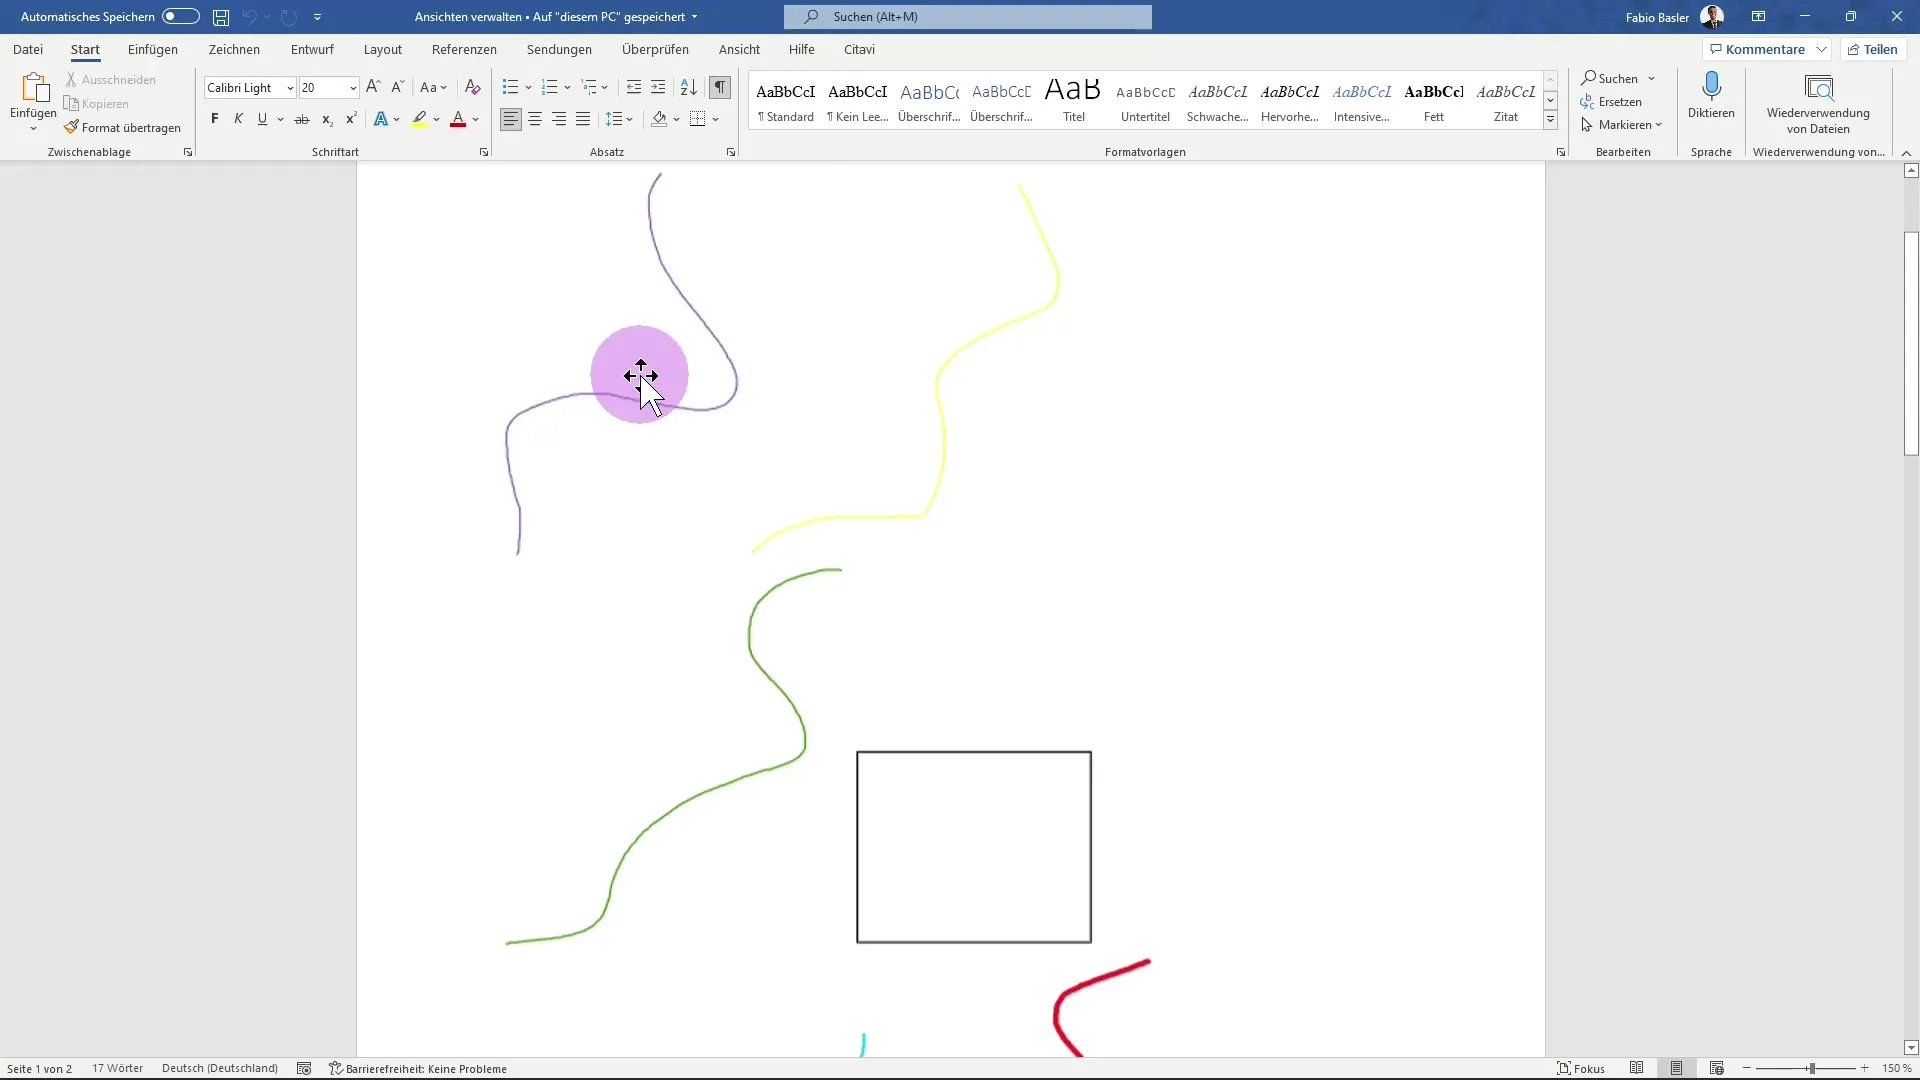Open the Zeichnen ribbon tab
The image size is (1920, 1080).
234,49
